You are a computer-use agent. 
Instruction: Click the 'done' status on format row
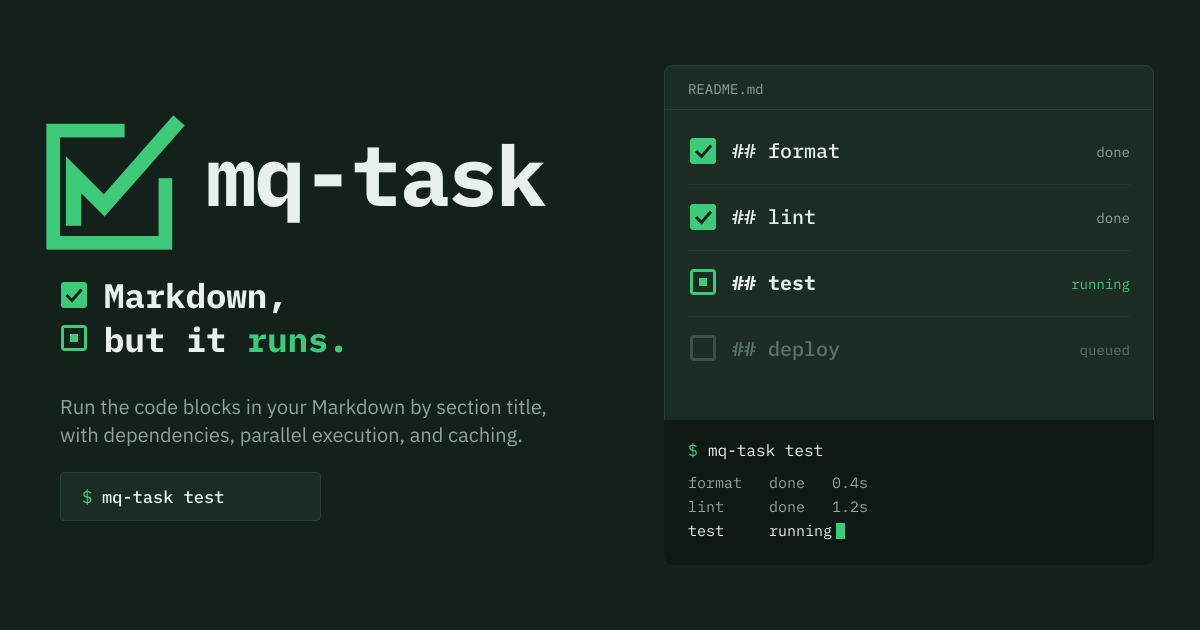[1113, 152]
